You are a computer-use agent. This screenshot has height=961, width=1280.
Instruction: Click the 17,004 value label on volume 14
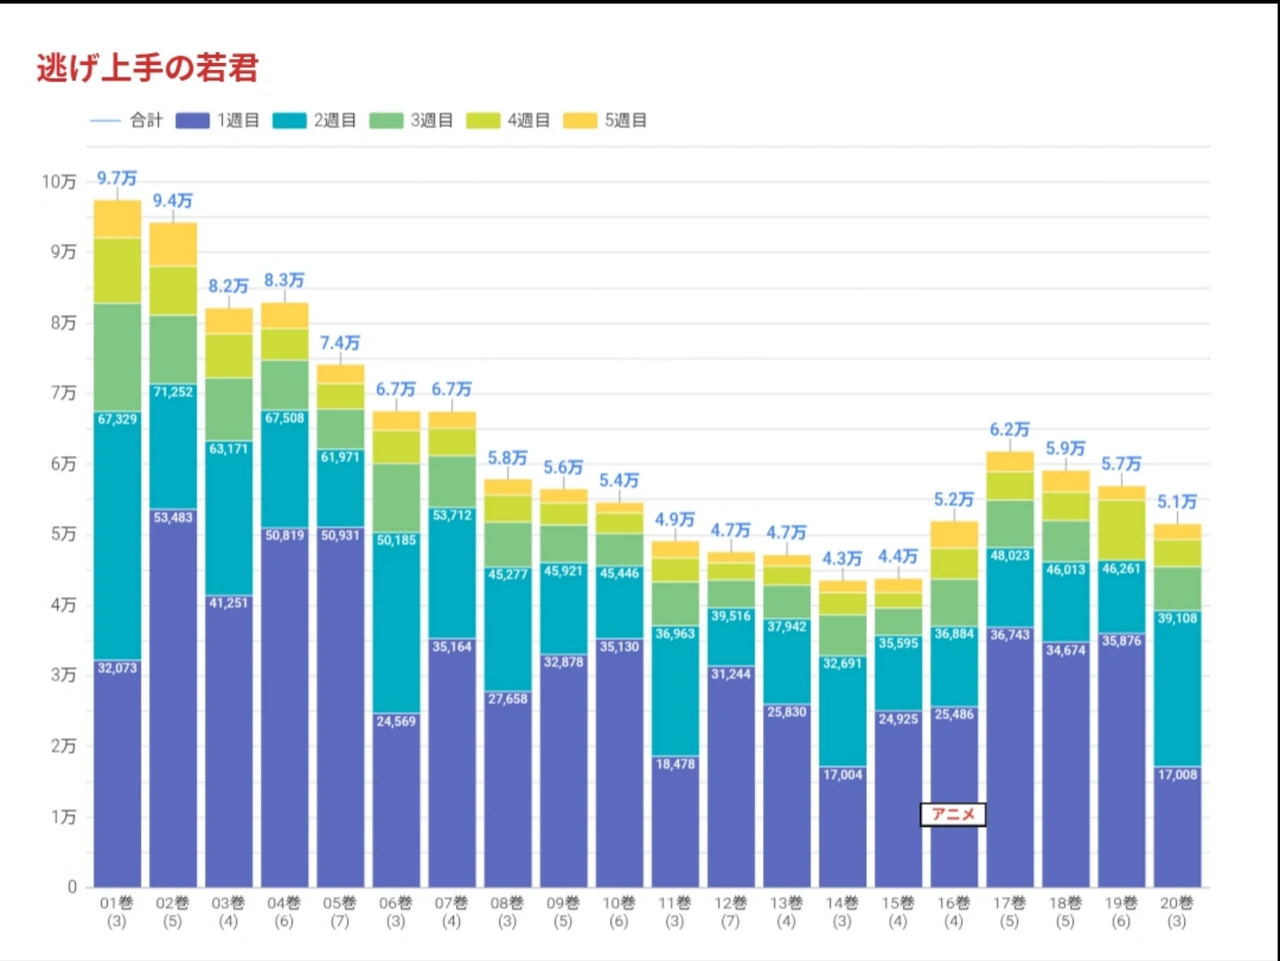(x=842, y=775)
